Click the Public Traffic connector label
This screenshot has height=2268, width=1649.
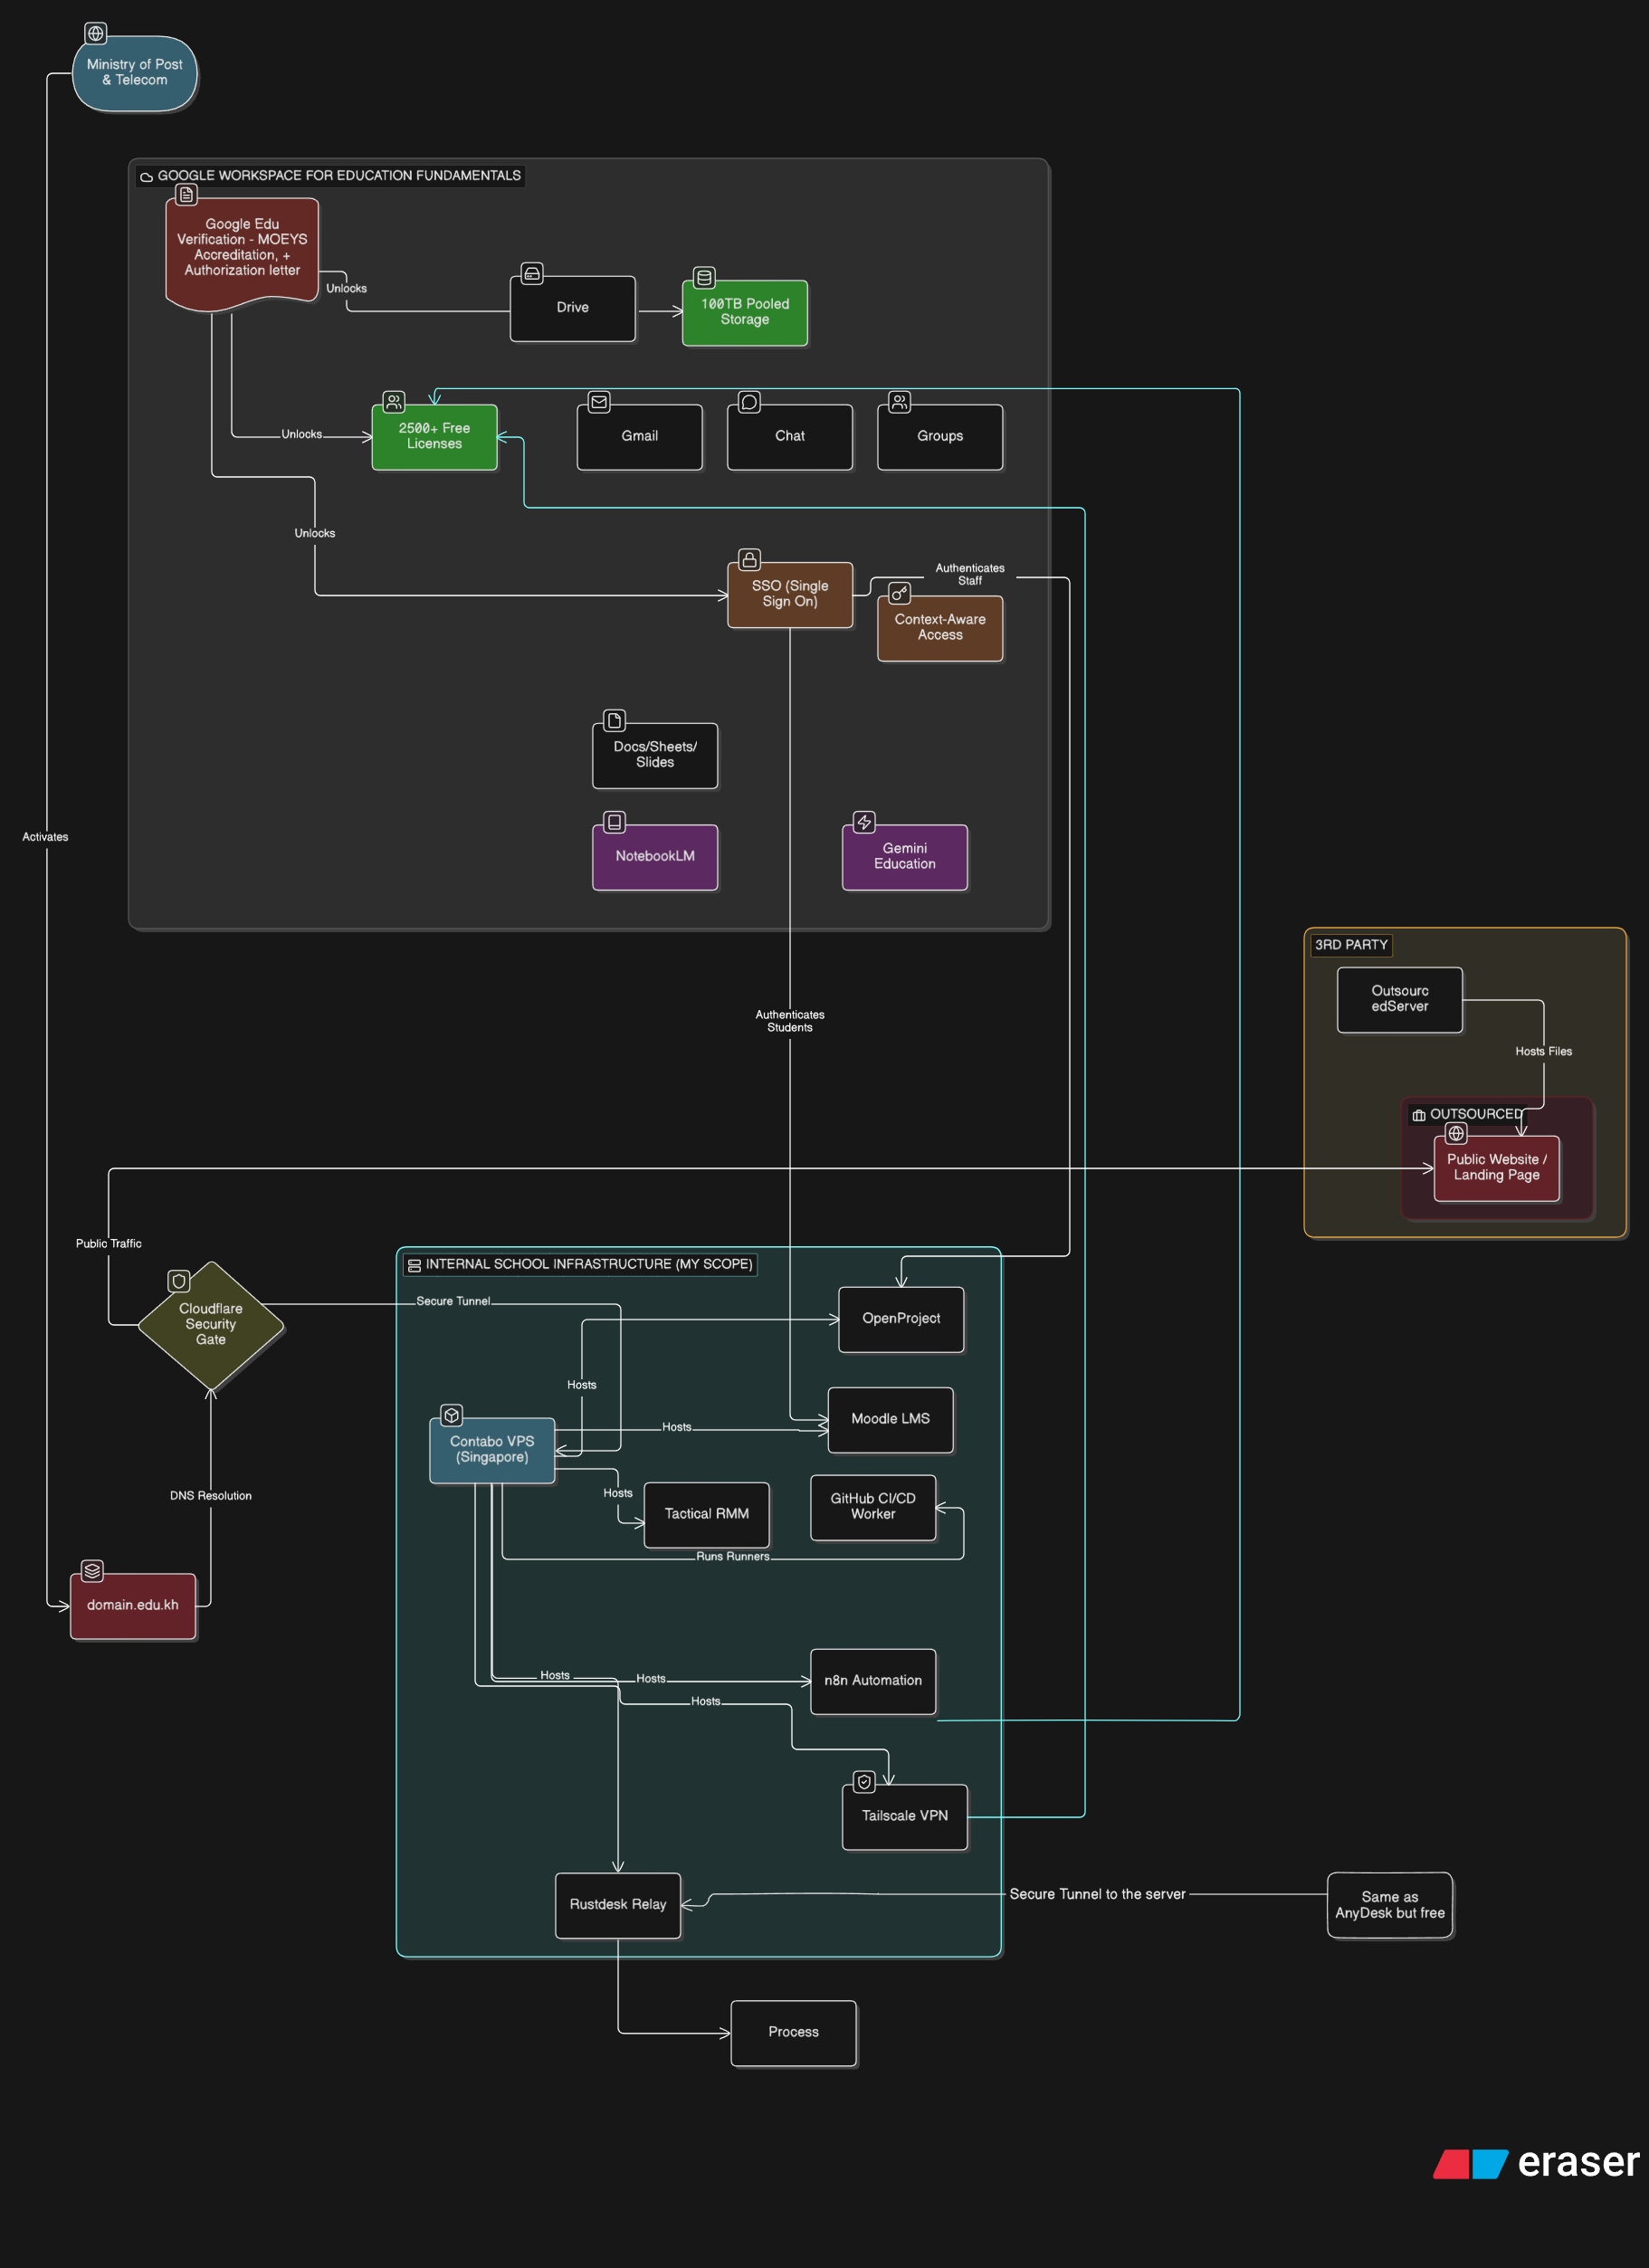click(x=108, y=1244)
